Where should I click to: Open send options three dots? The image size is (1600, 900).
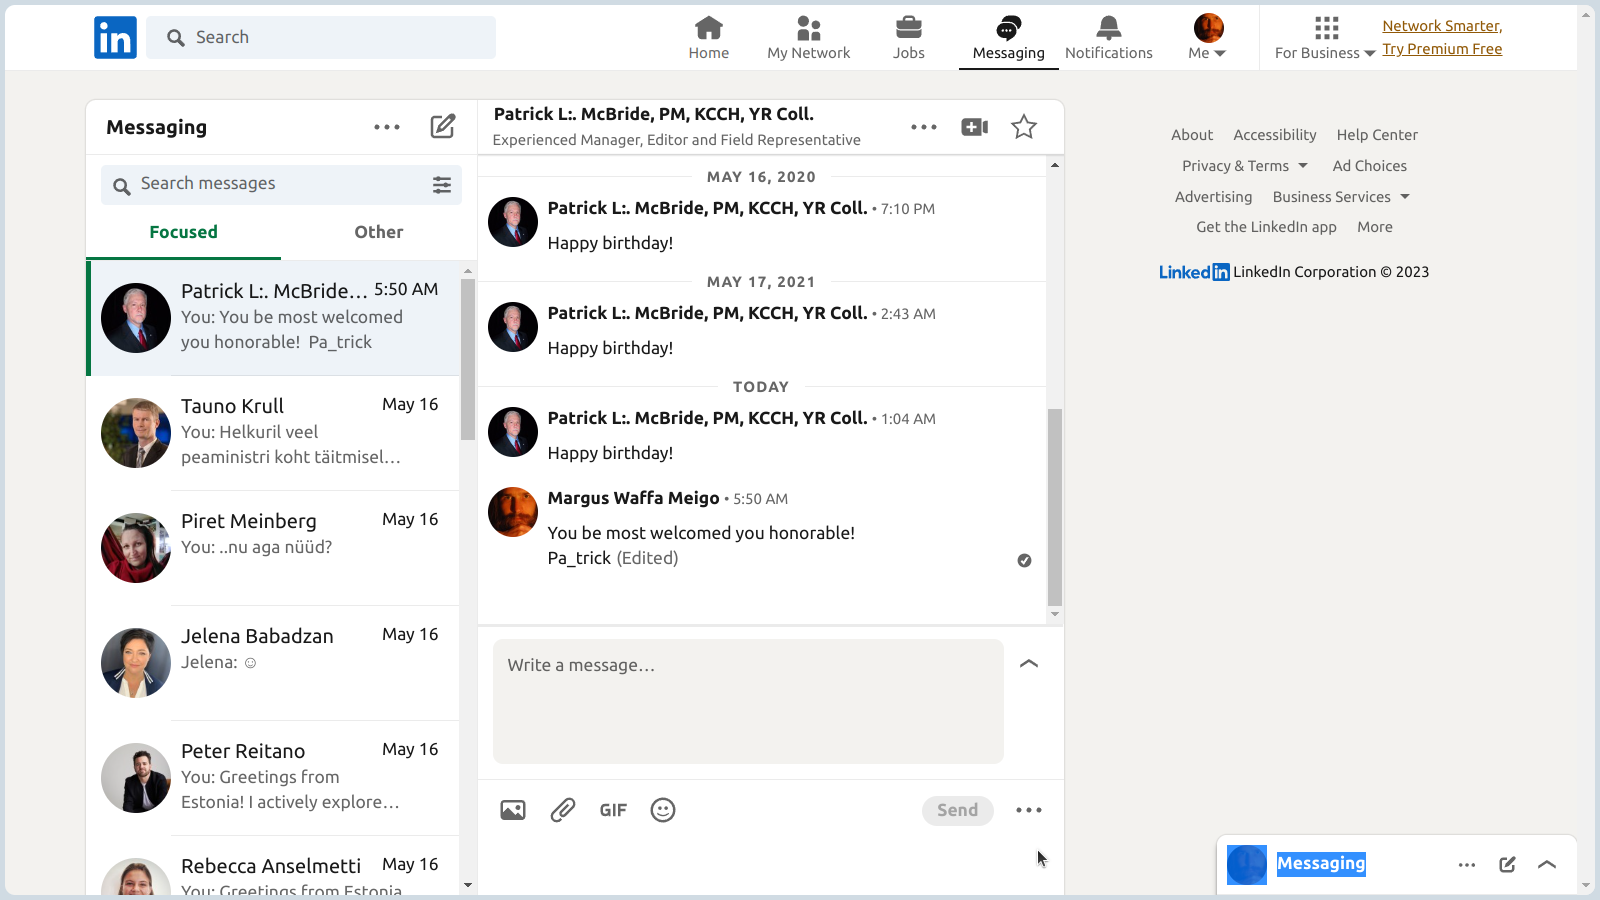1029,810
